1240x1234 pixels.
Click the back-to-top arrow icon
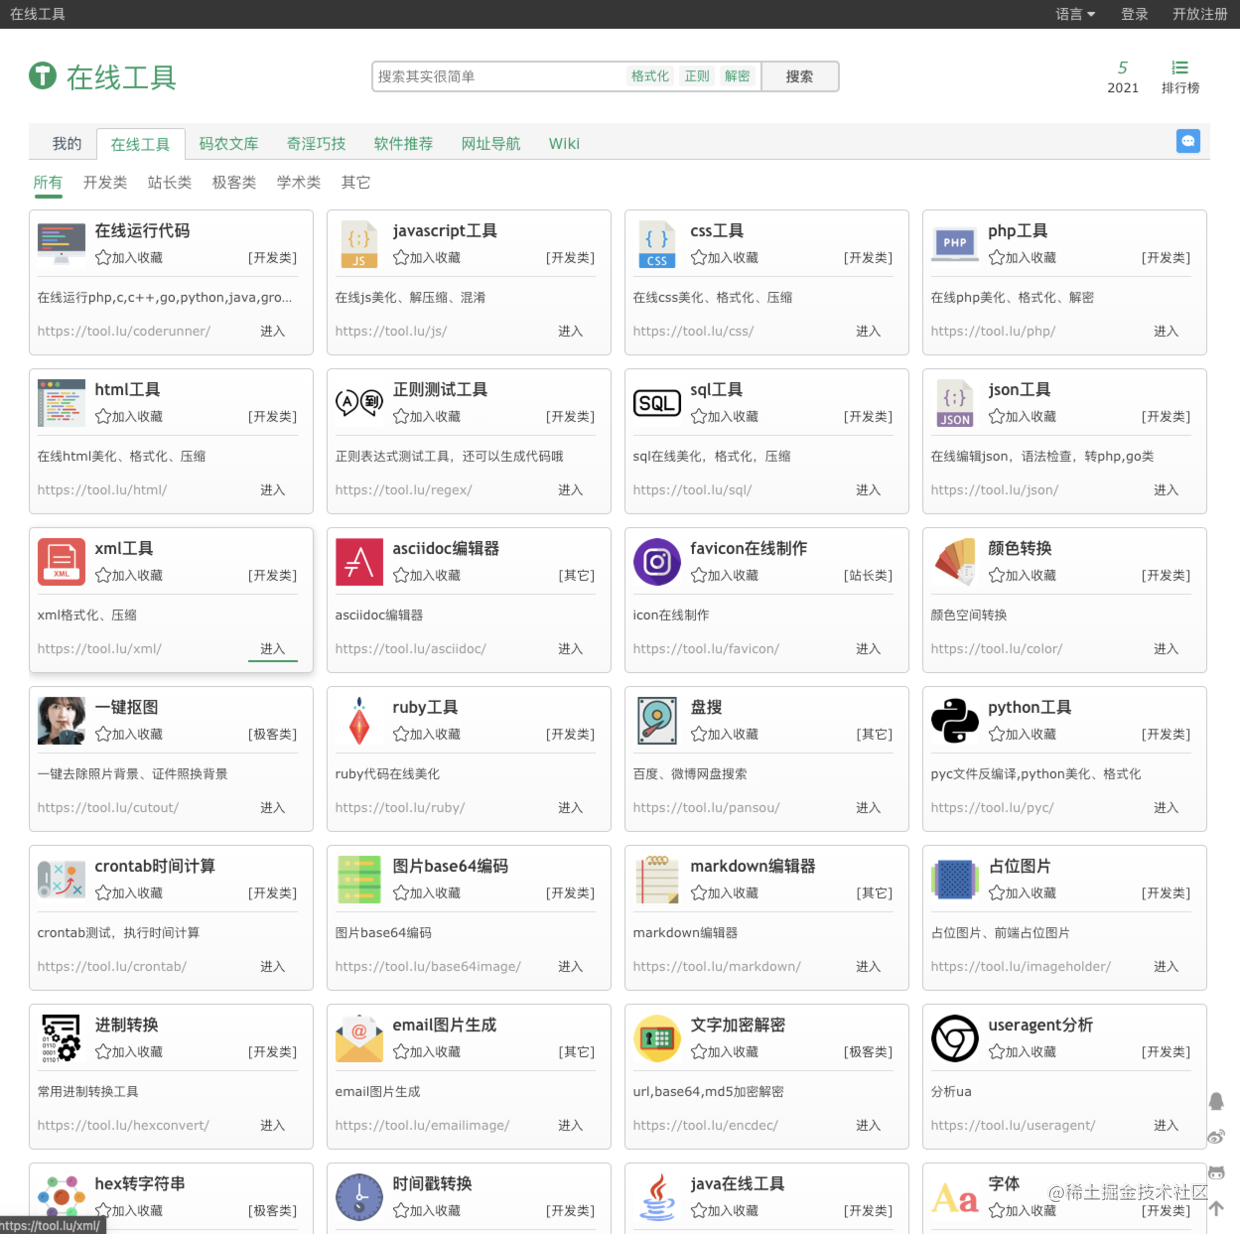pyautogui.click(x=1216, y=1208)
